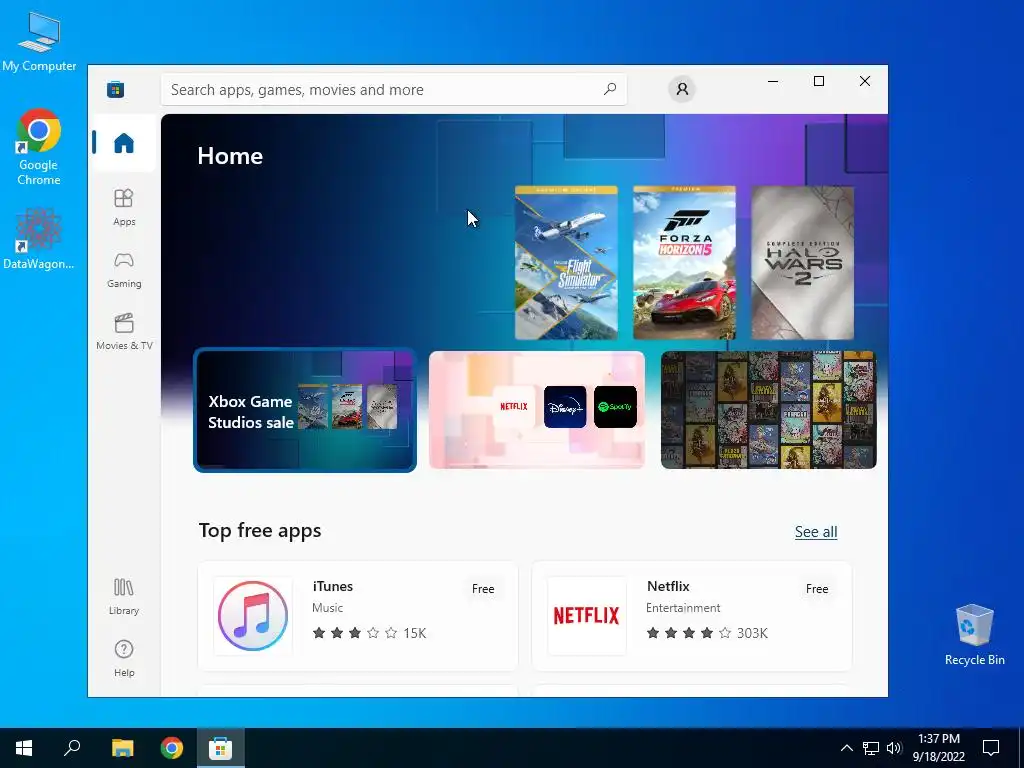The width and height of the screenshot is (1024, 768).
Task: Open the volume speaker tray icon
Action: click(894, 748)
